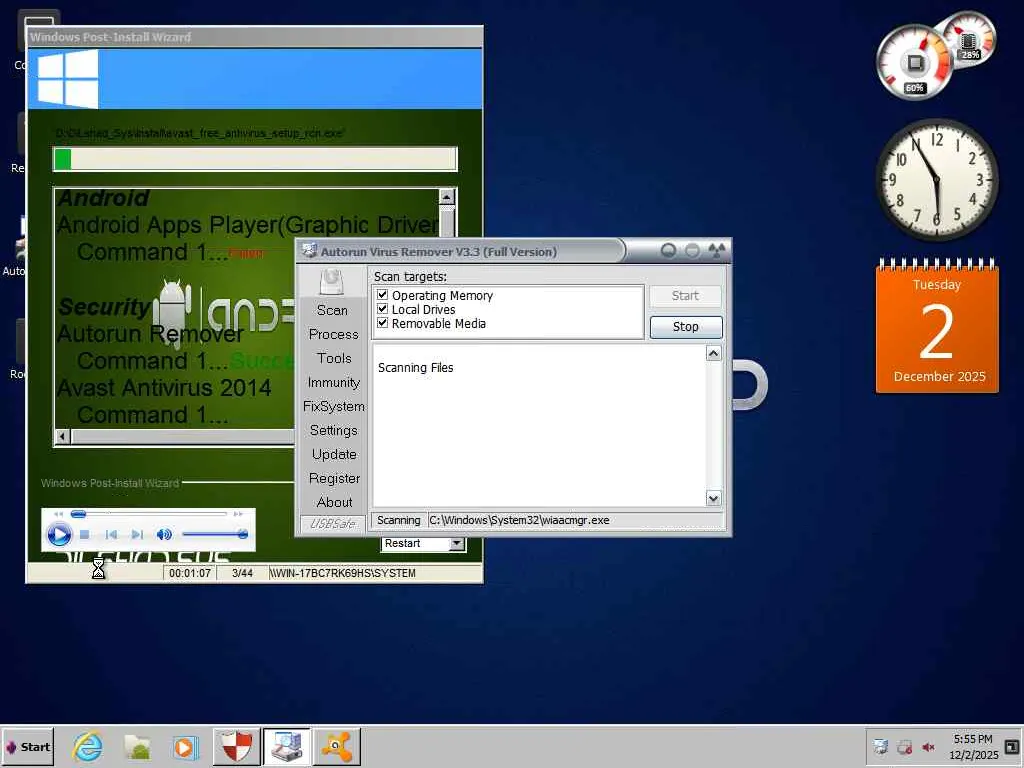Select Avast Antivirus 2014 entry in wizard
Viewport: 1024px width, 768px height.
point(164,388)
